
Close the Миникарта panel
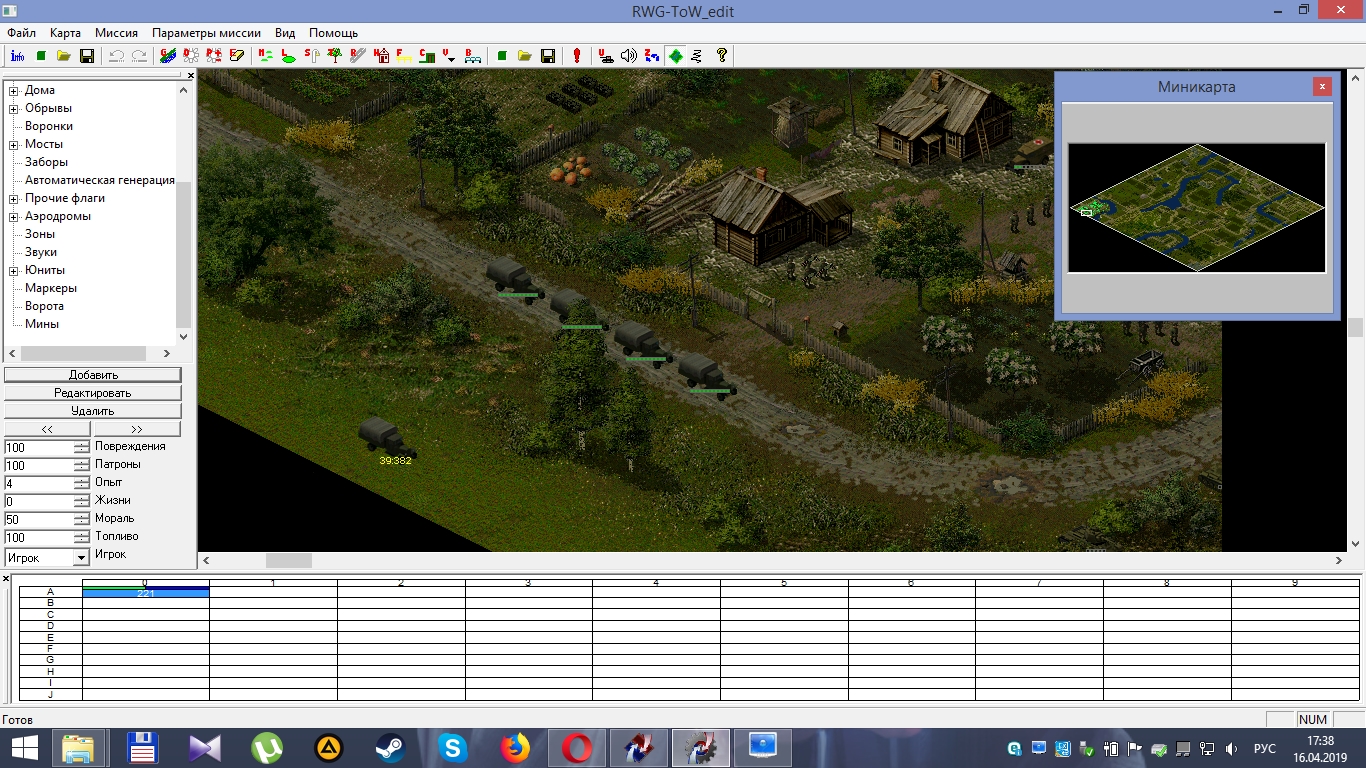[1322, 87]
